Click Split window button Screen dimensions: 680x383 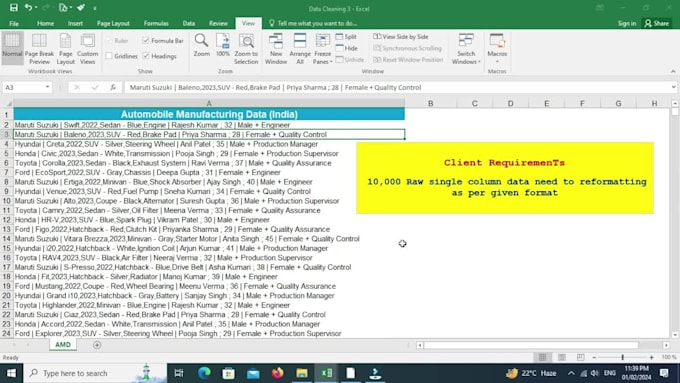click(347, 36)
